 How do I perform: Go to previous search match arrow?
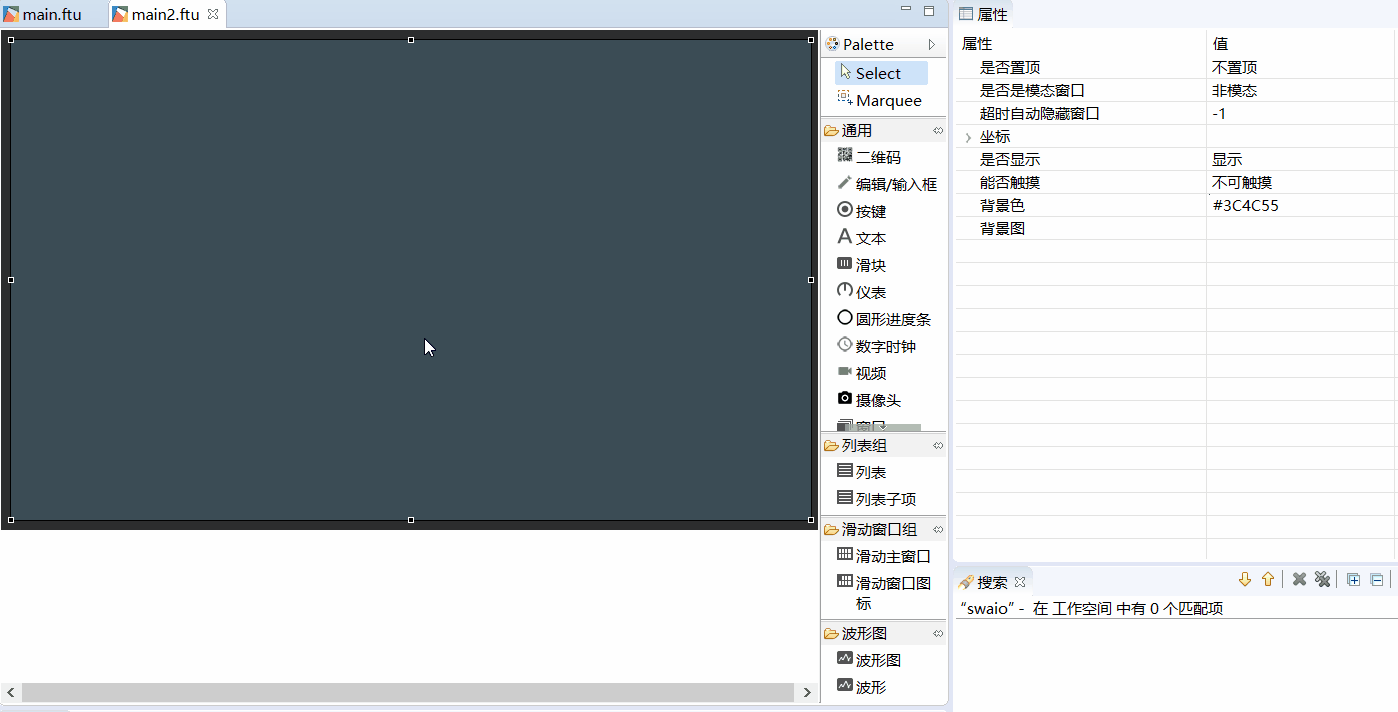pos(1268,580)
